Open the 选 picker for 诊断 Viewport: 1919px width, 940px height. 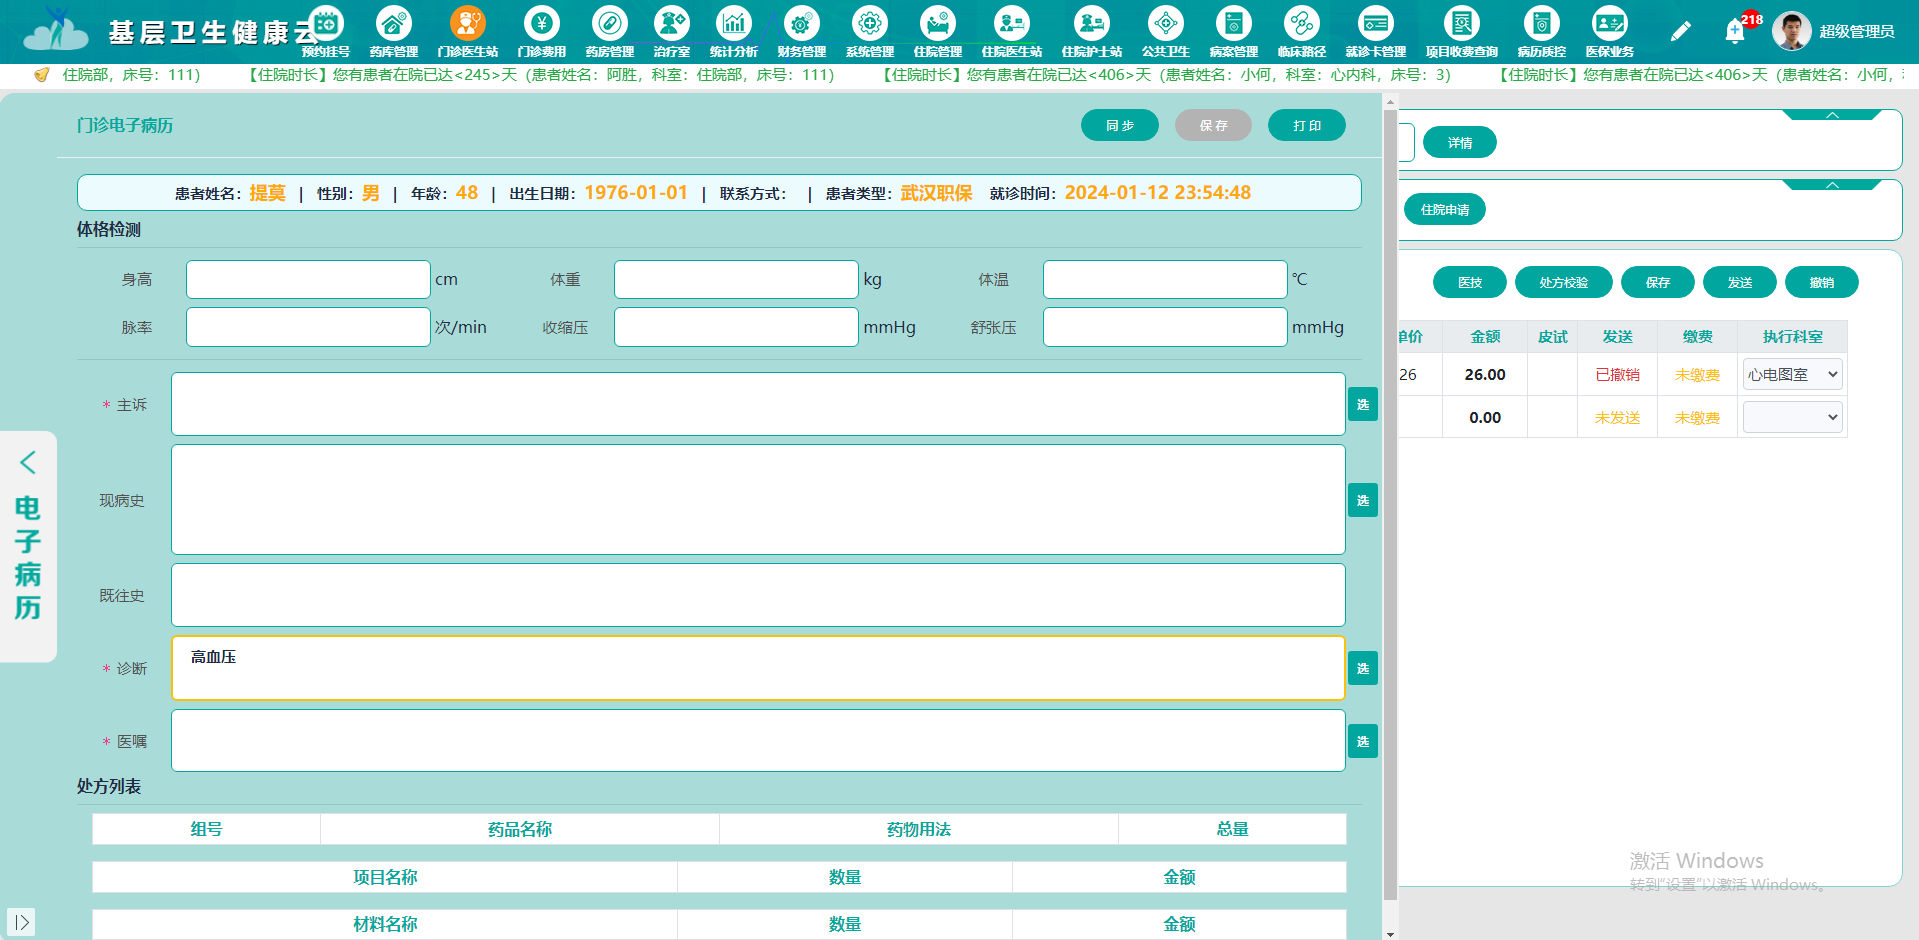[x=1363, y=668]
